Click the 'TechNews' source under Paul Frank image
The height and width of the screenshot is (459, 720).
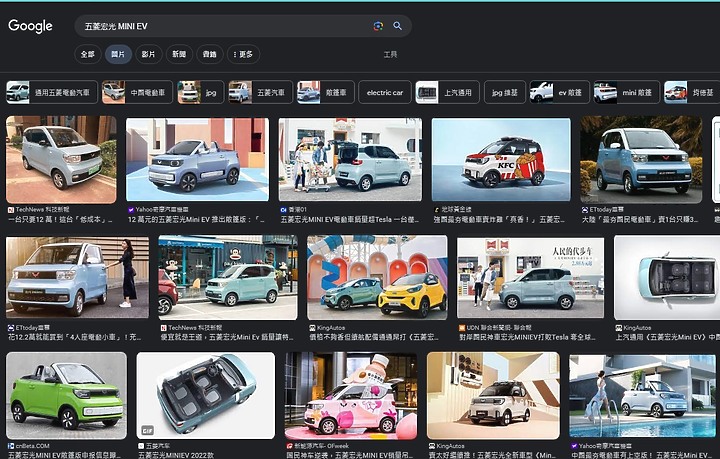click(x=195, y=328)
